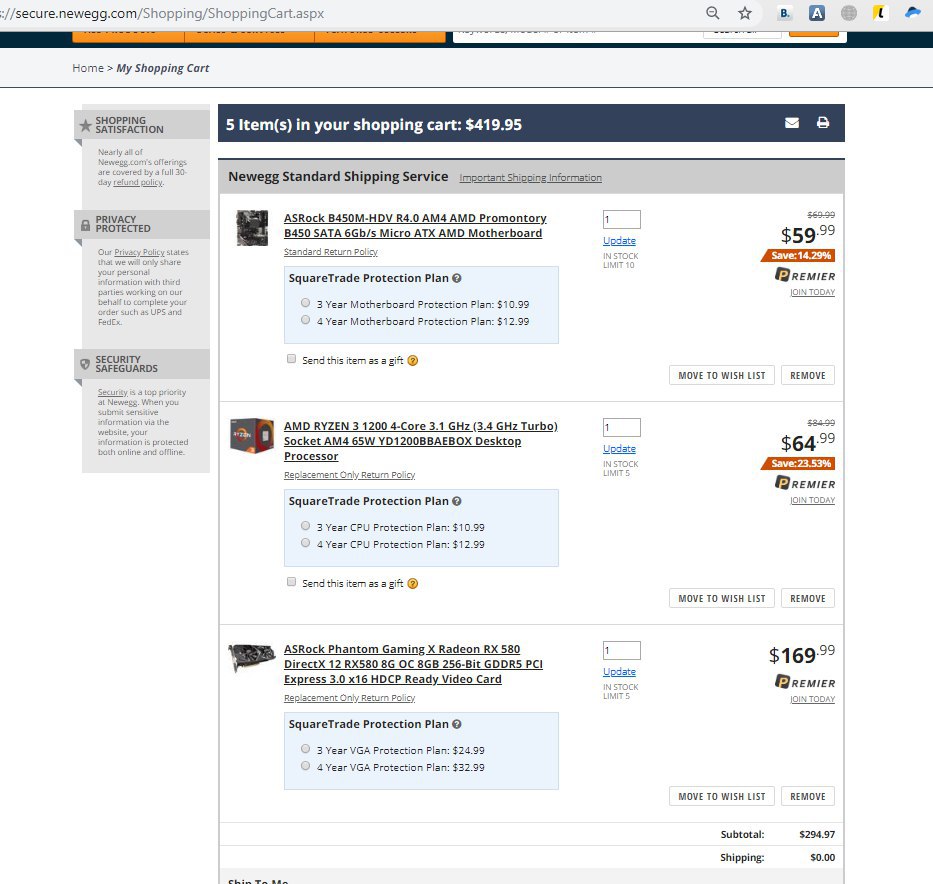Edit the Ryzen processor quantity field

[x=621, y=428]
